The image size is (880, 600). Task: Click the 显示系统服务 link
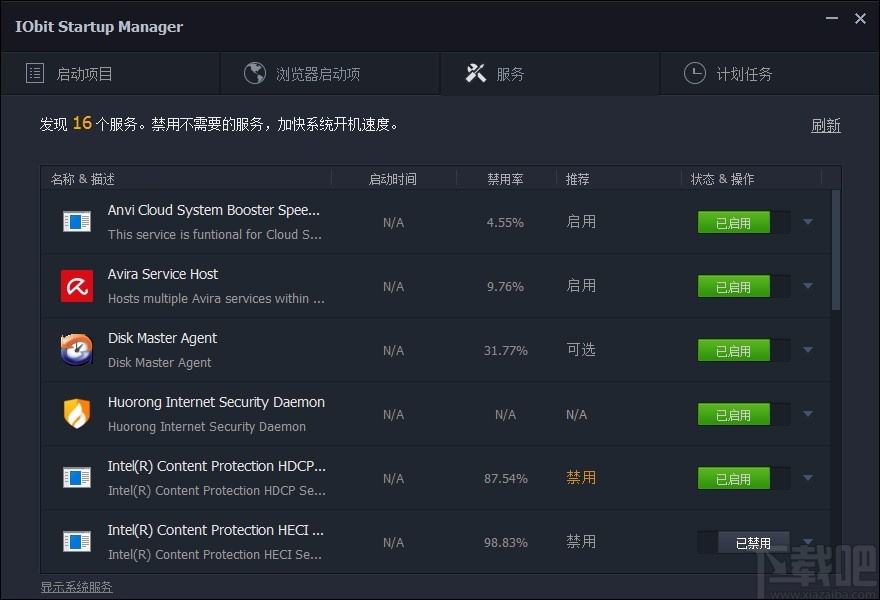click(76, 586)
